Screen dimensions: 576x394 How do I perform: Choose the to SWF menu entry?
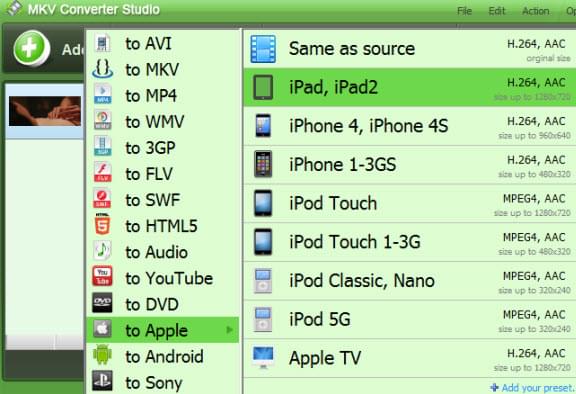coord(163,200)
